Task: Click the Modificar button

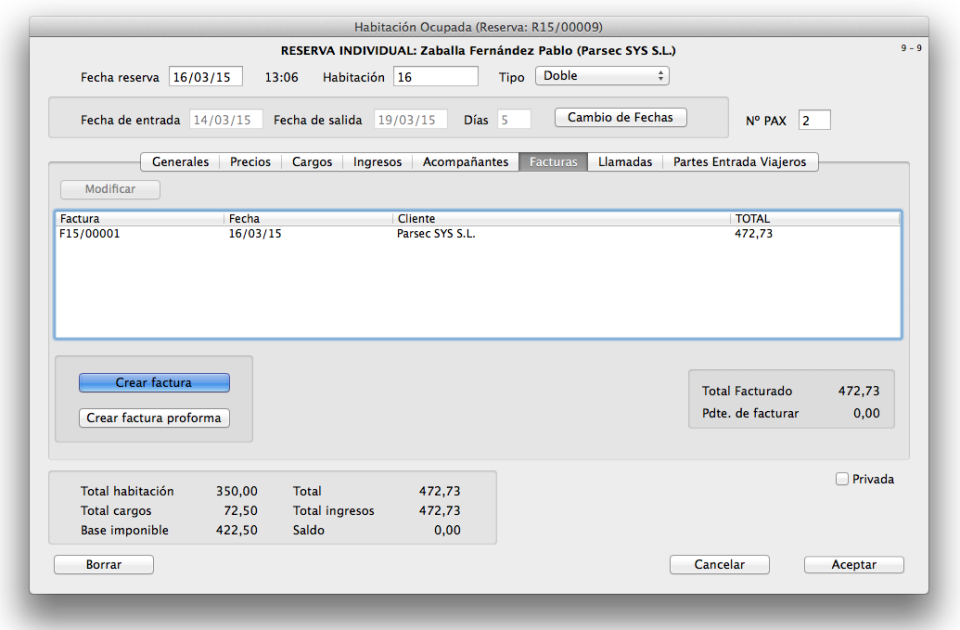Action: 110,189
